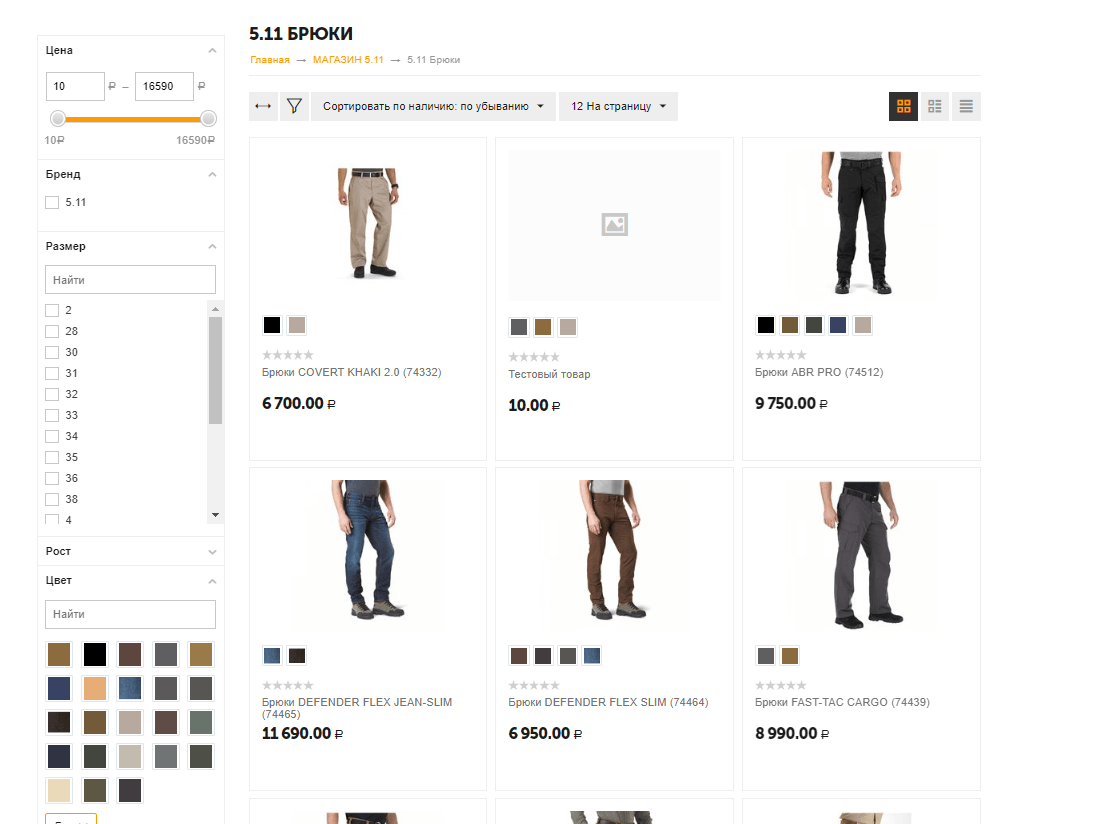Switch to compact lines view icon

coord(966,106)
